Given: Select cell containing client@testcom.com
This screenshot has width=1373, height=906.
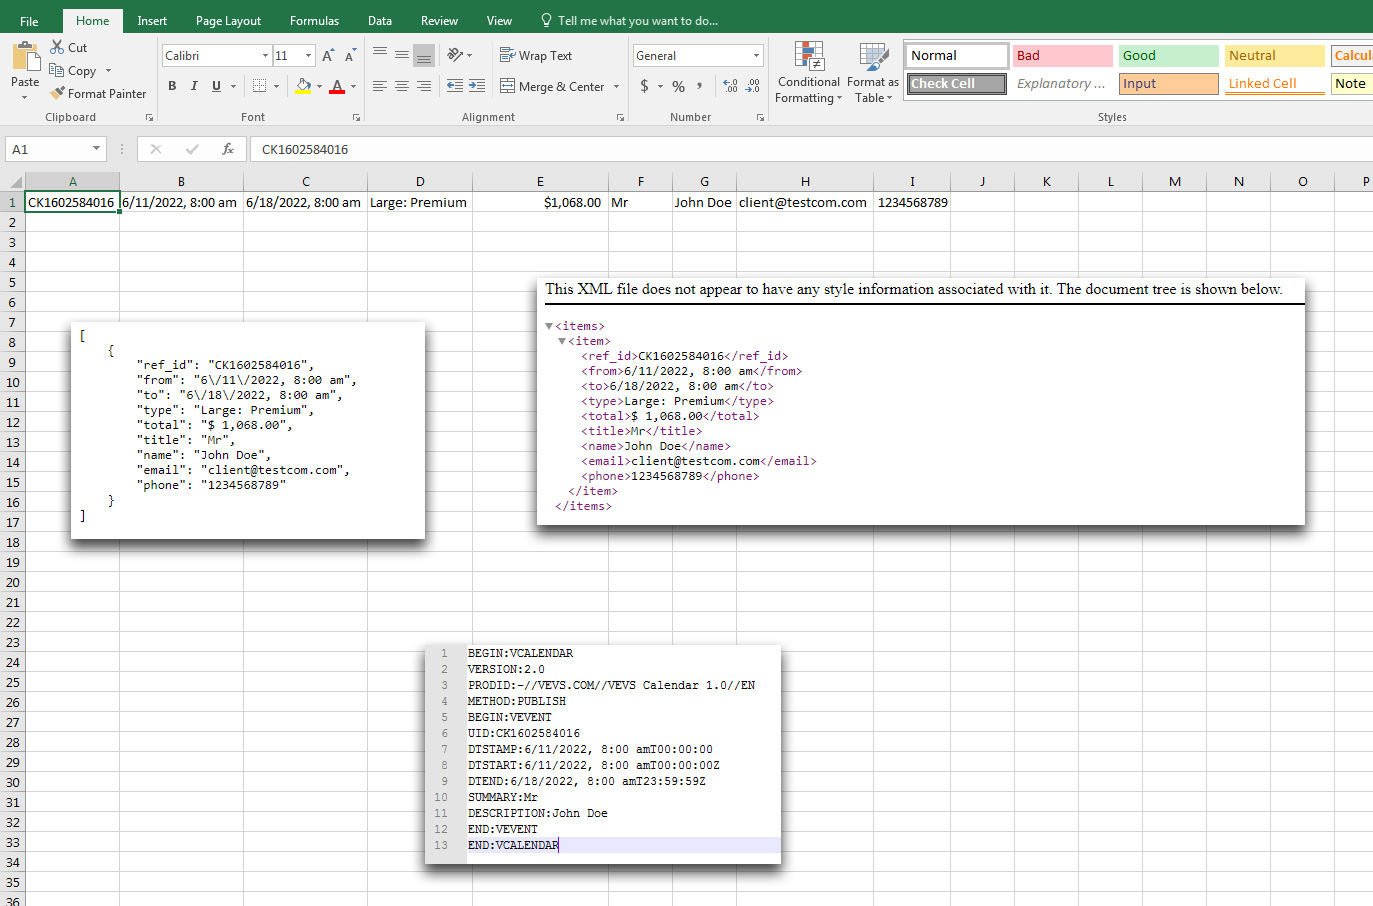Looking at the screenshot, I should [804, 202].
